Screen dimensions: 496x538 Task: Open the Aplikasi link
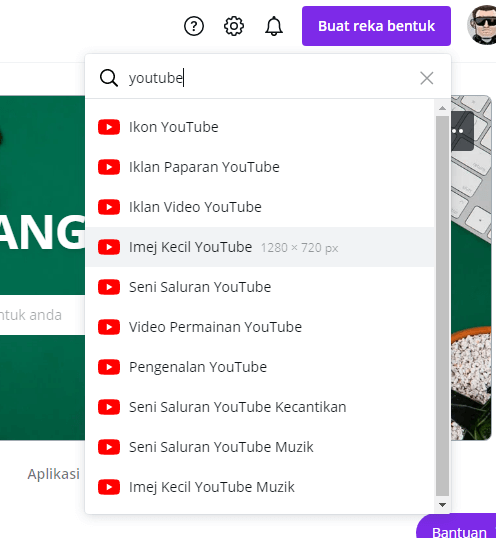click(x=54, y=474)
